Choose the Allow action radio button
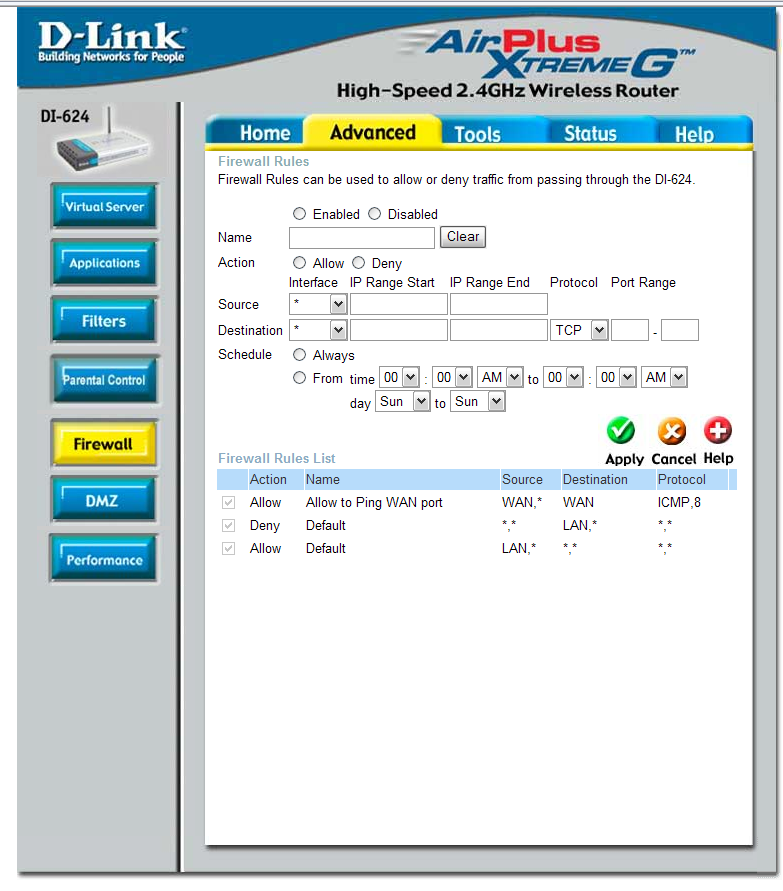Image resolution: width=783 pixels, height=891 pixels. click(x=299, y=263)
